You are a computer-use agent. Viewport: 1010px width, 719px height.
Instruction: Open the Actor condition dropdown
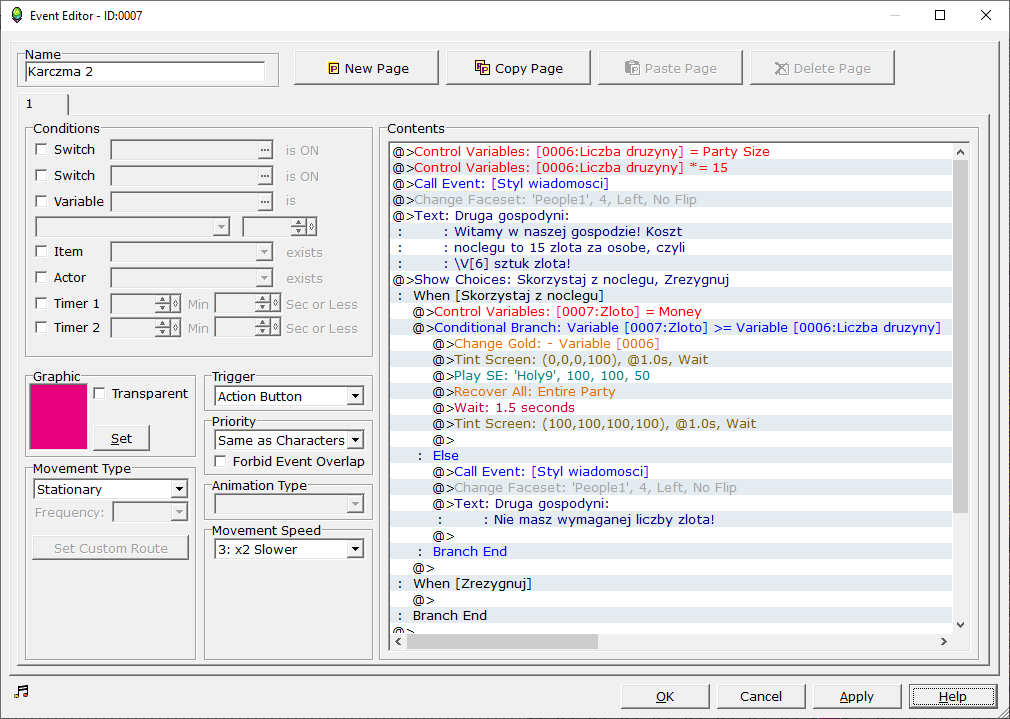[x=192, y=278]
